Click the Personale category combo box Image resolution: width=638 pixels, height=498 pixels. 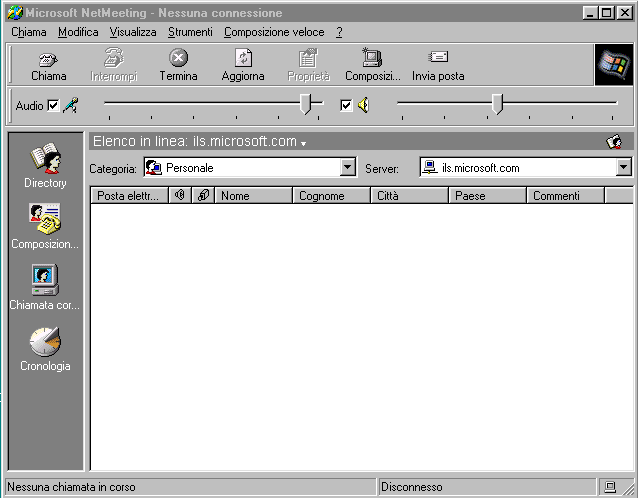(250, 167)
